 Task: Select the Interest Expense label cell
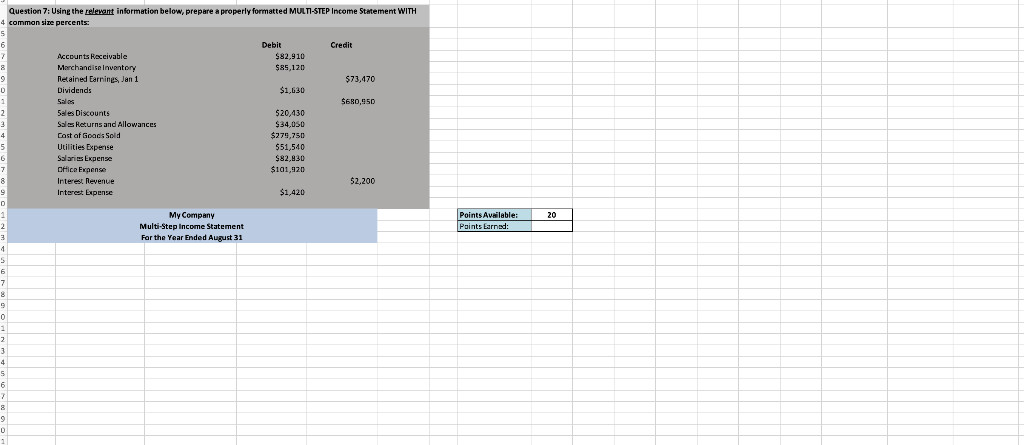pos(85,192)
